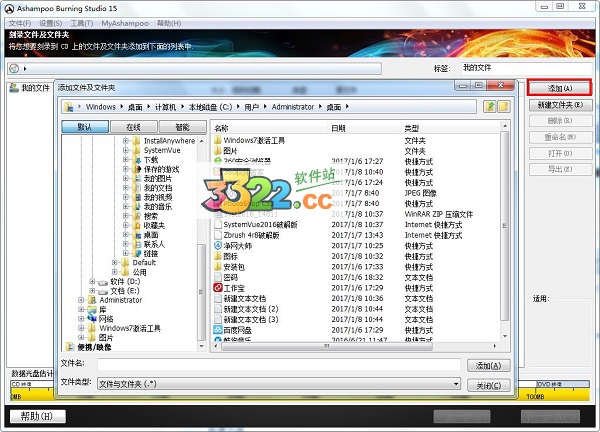
Task: Click 计算机 in breadcrumb path
Action: [x=165, y=107]
